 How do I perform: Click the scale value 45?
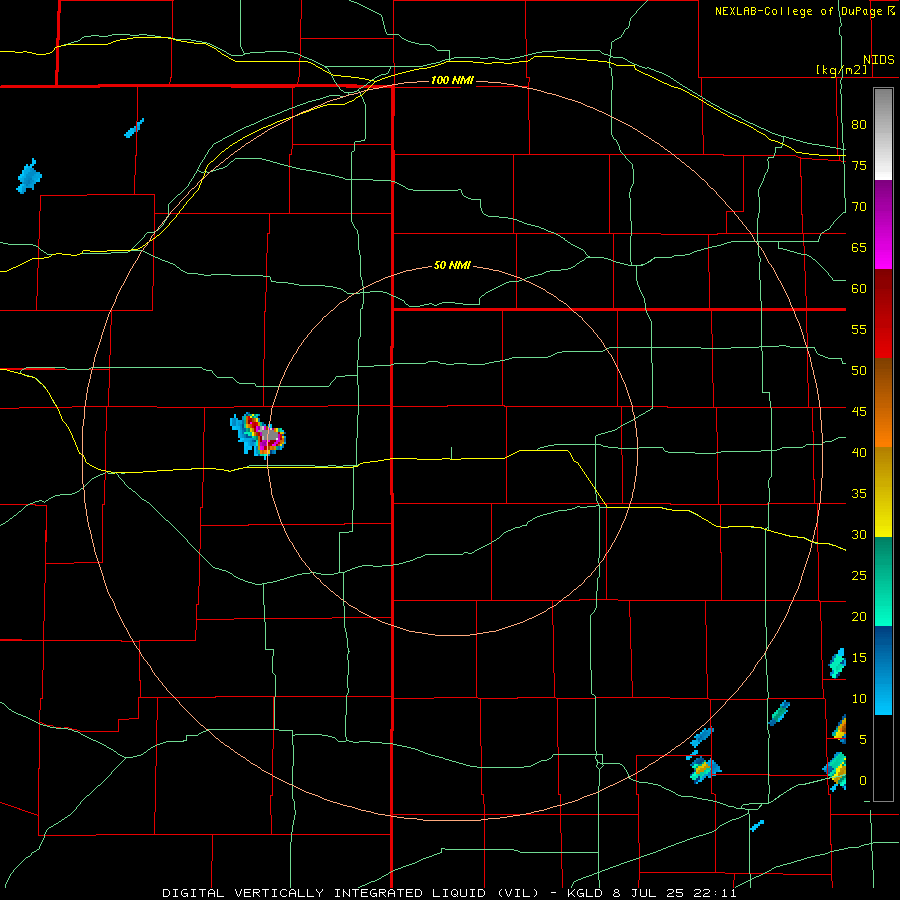[x=859, y=412]
